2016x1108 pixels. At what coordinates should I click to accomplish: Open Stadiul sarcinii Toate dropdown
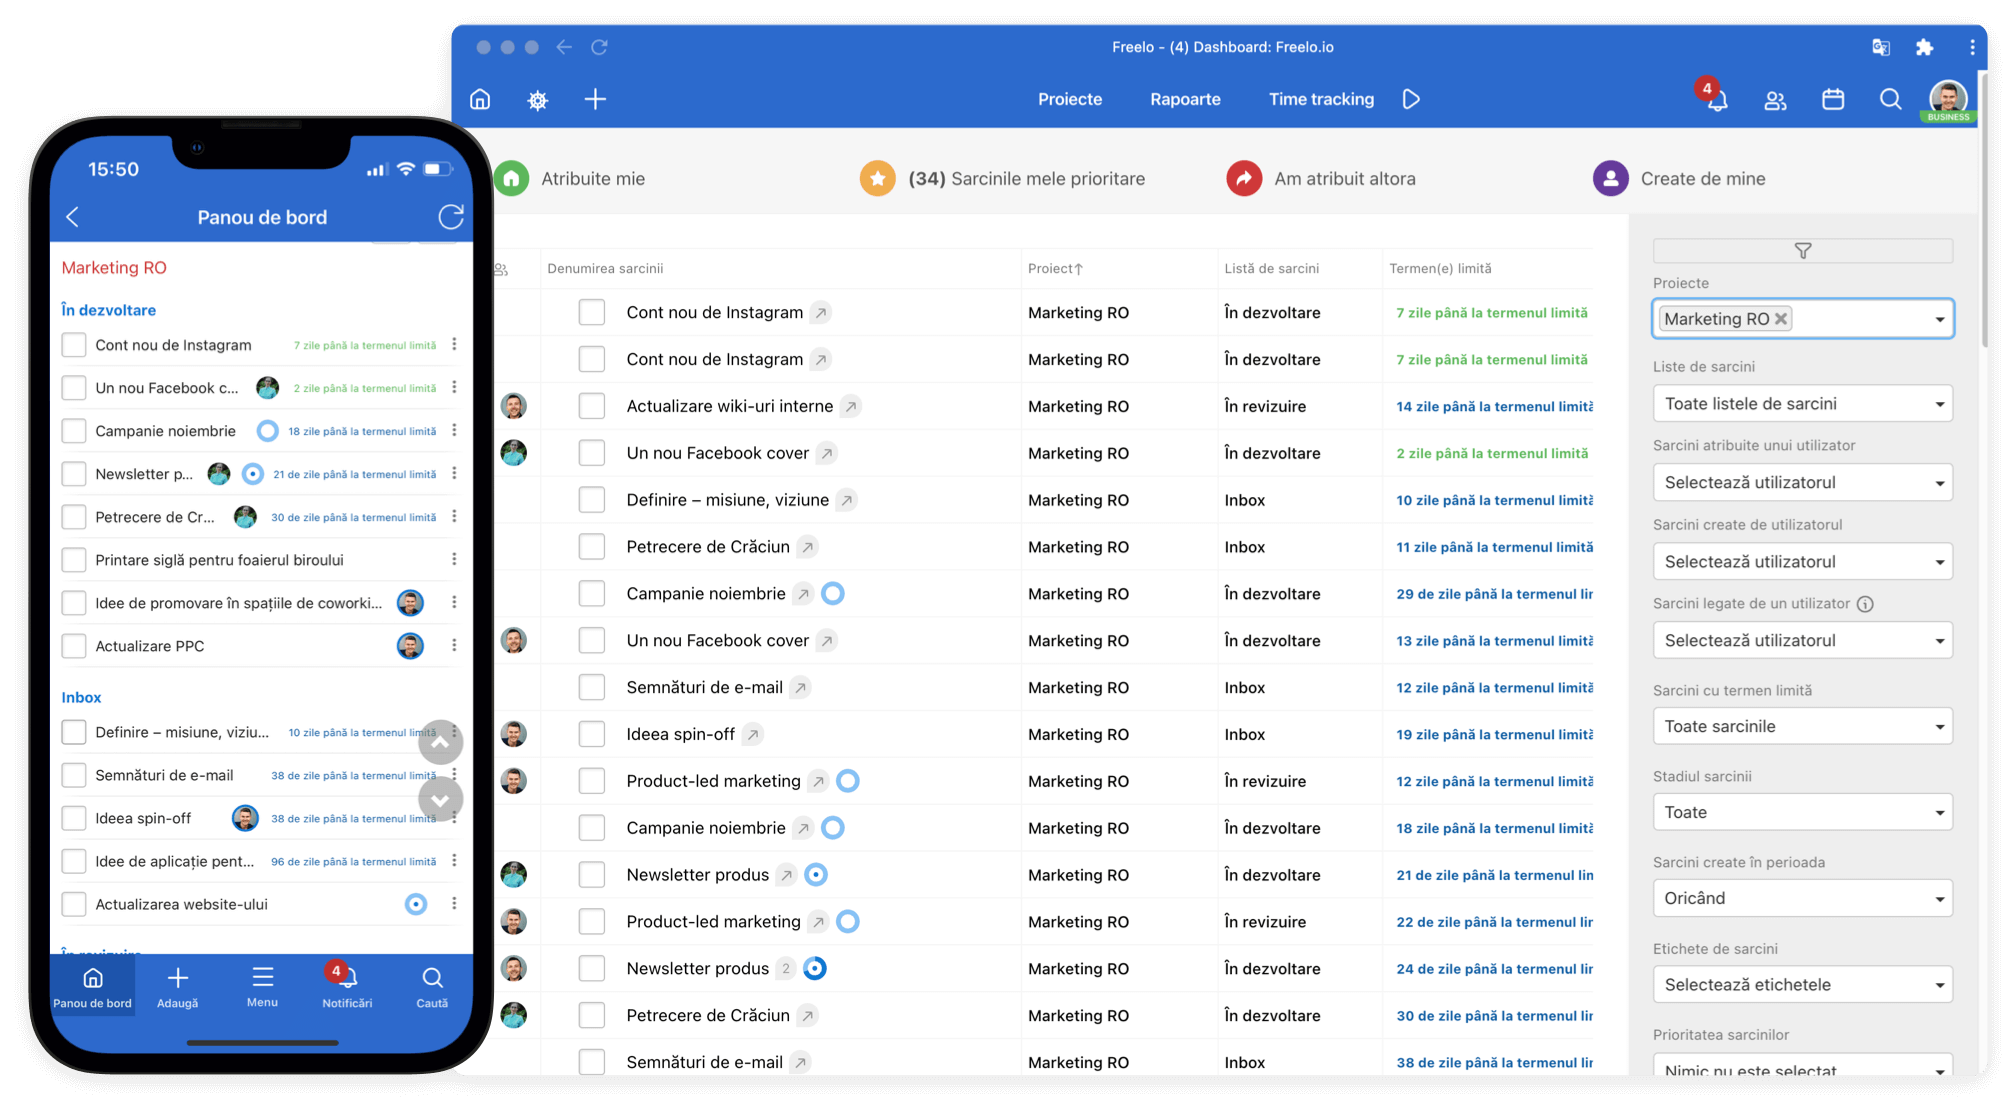click(1803, 812)
